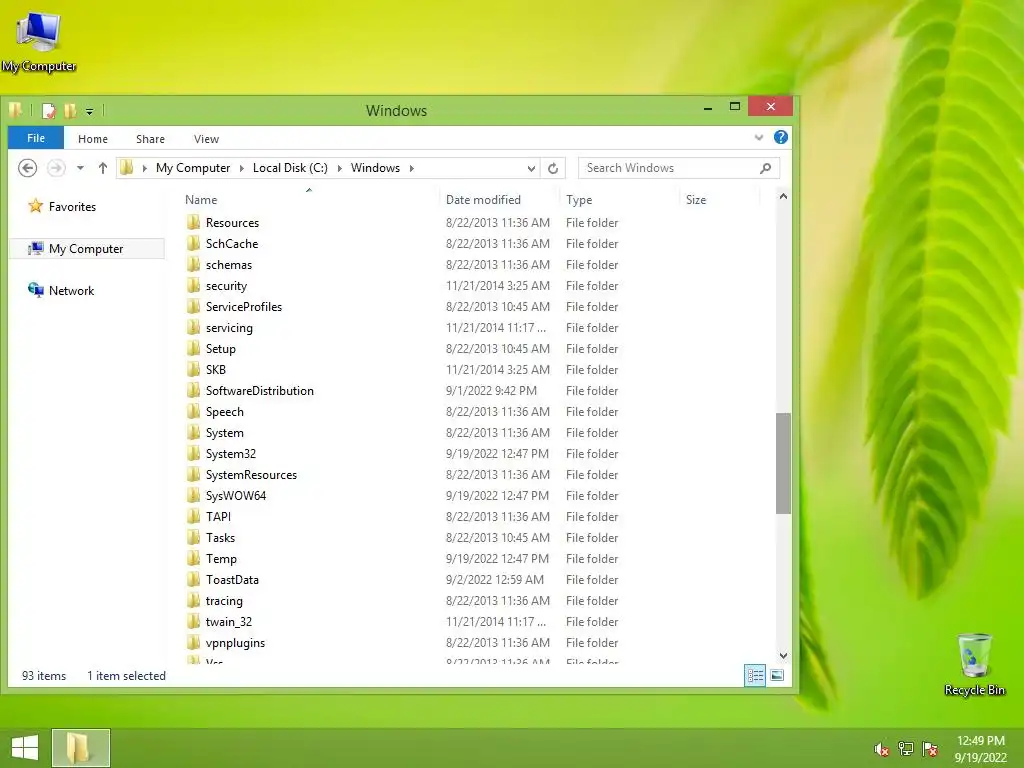This screenshot has width=1024, height=768.
Task: Click the scroll down arrow of file list
Action: click(783, 656)
